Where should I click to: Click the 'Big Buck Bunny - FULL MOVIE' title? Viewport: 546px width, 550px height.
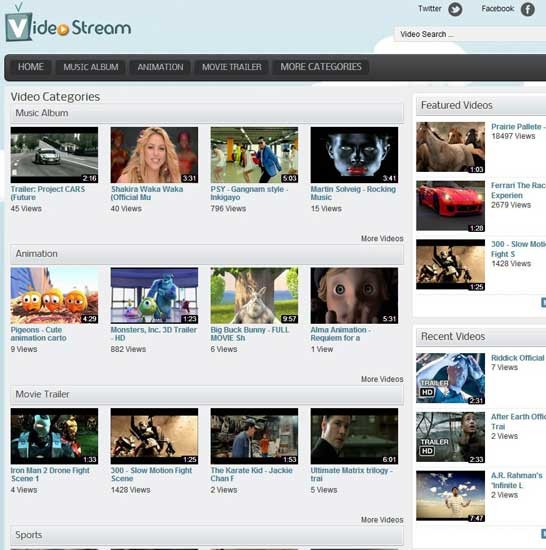click(250, 334)
